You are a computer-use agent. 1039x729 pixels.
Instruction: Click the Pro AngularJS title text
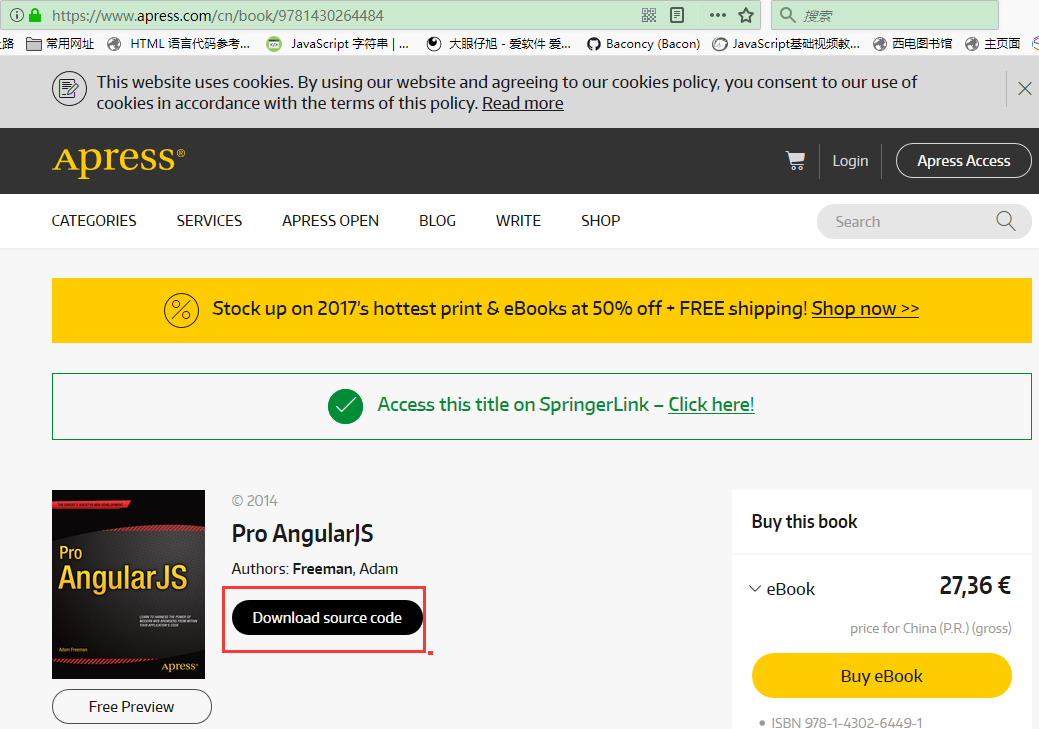(303, 533)
